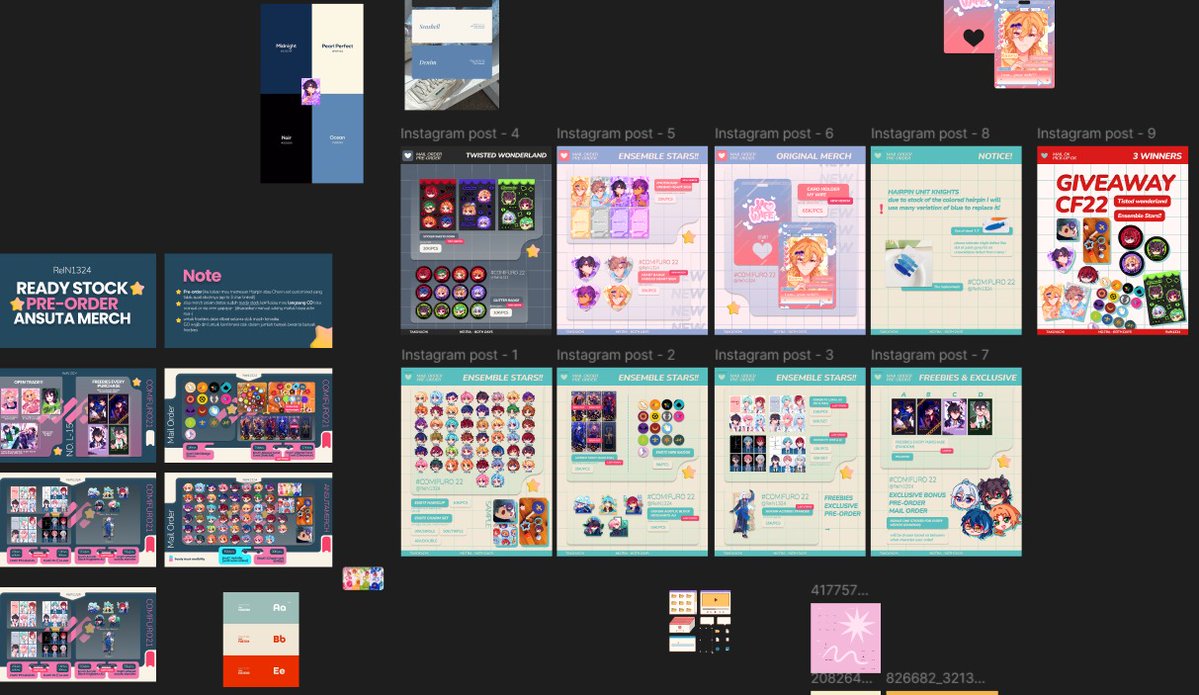
Task: Click the avatar icon in the palette's center
Action: pyautogui.click(x=310, y=92)
